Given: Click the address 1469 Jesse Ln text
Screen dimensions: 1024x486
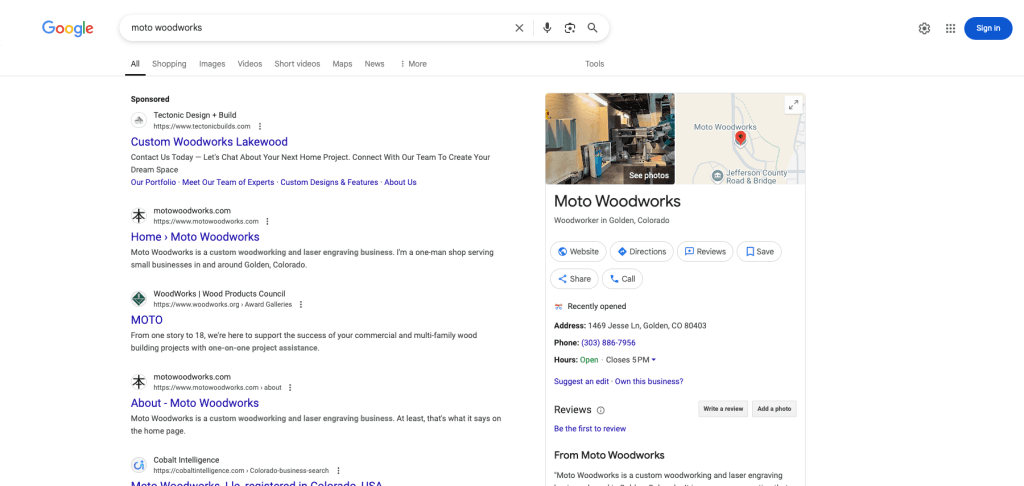Looking at the screenshot, I should pyautogui.click(x=647, y=326).
